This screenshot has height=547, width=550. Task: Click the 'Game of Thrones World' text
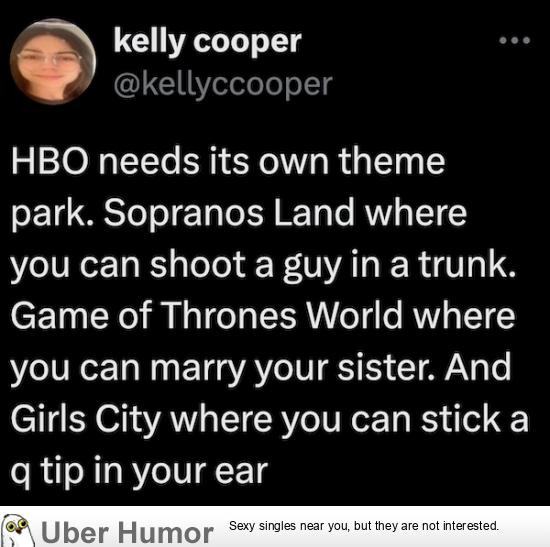(207, 315)
